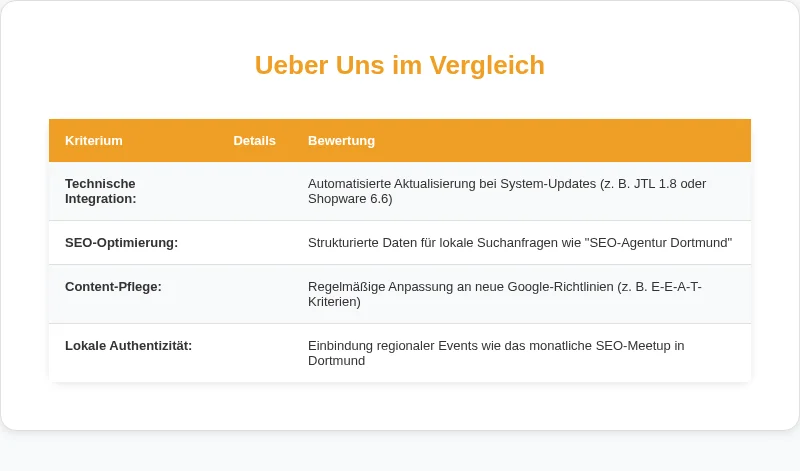The width and height of the screenshot is (800, 471).
Task: Select the "Lokale Authentizität:" cell
Action: click(133, 353)
